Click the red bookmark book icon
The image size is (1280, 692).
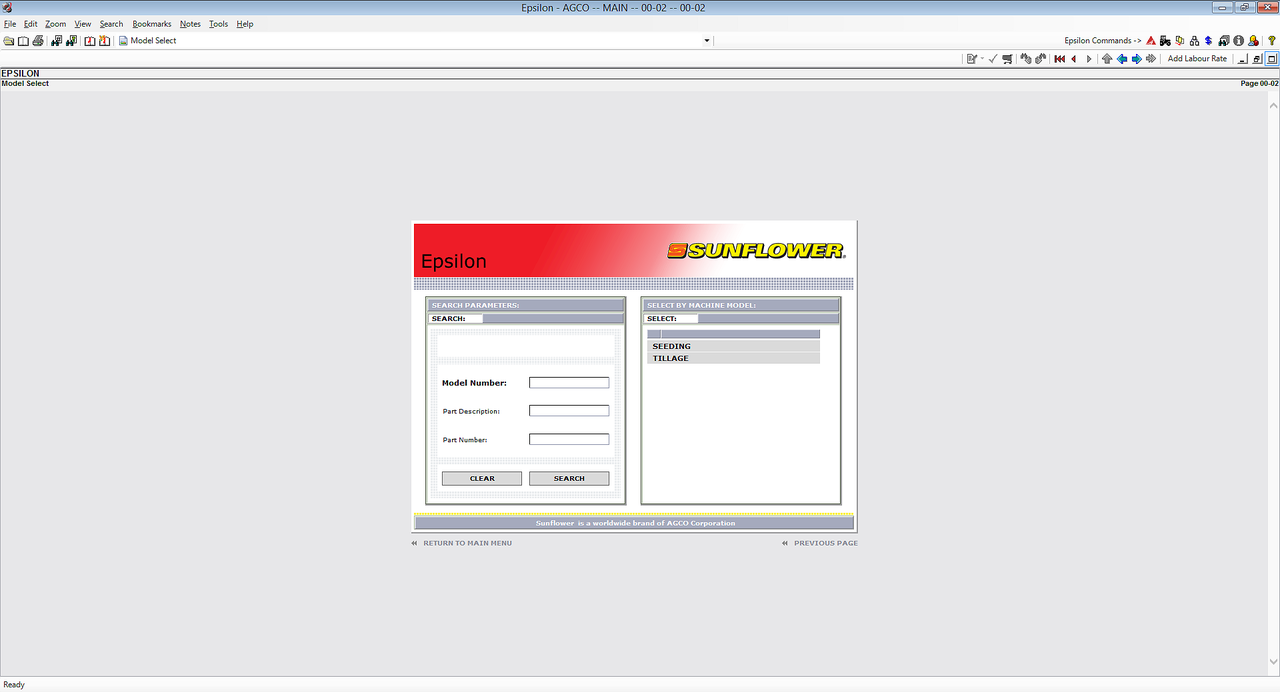[90, 41]
